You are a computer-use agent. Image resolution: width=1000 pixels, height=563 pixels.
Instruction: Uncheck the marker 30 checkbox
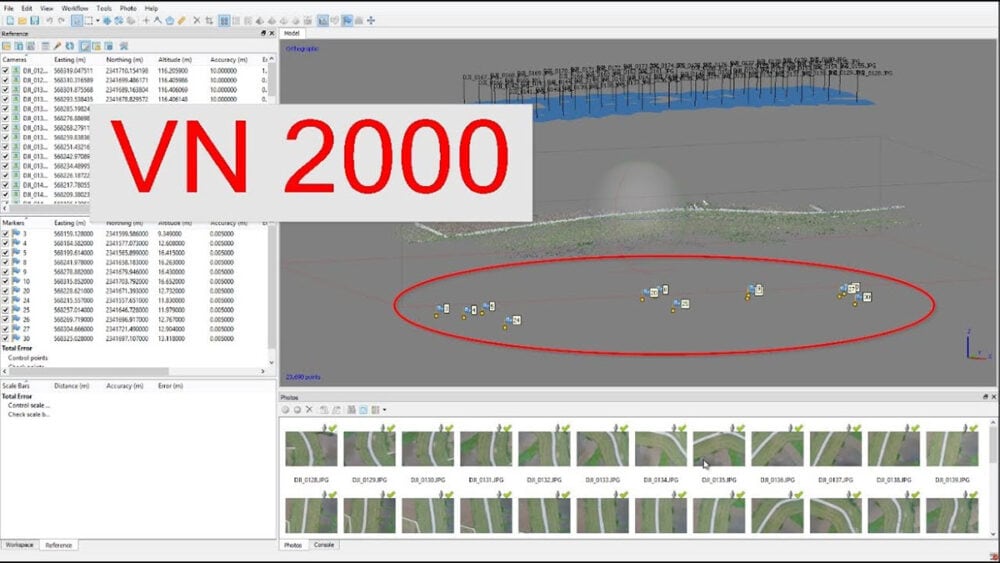(6, 338)
